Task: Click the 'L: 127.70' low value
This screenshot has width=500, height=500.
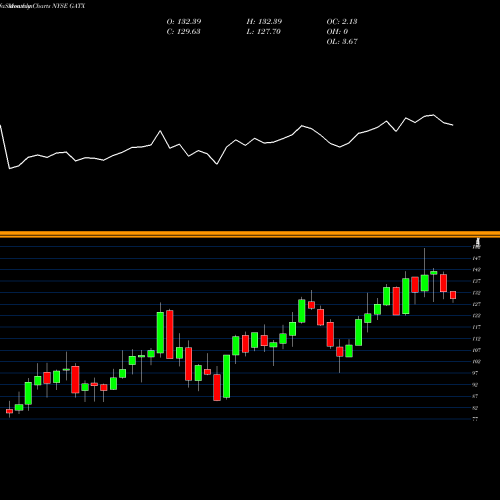Action: (x=263, y=32)
